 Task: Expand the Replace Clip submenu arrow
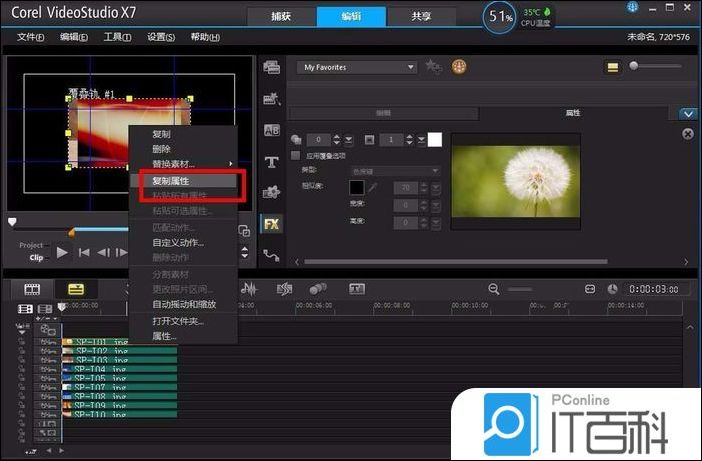231,164
